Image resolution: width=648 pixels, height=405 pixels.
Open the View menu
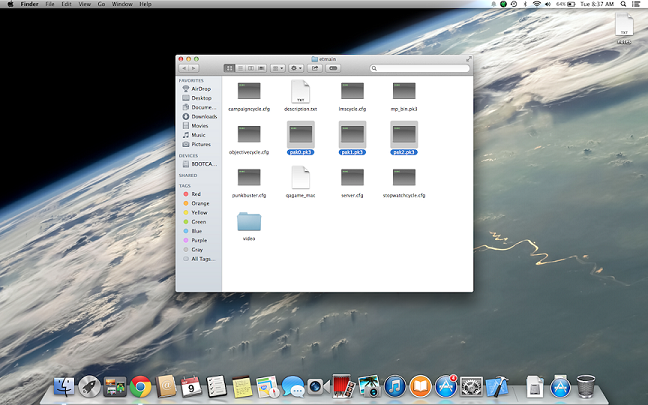click(85, 4)
